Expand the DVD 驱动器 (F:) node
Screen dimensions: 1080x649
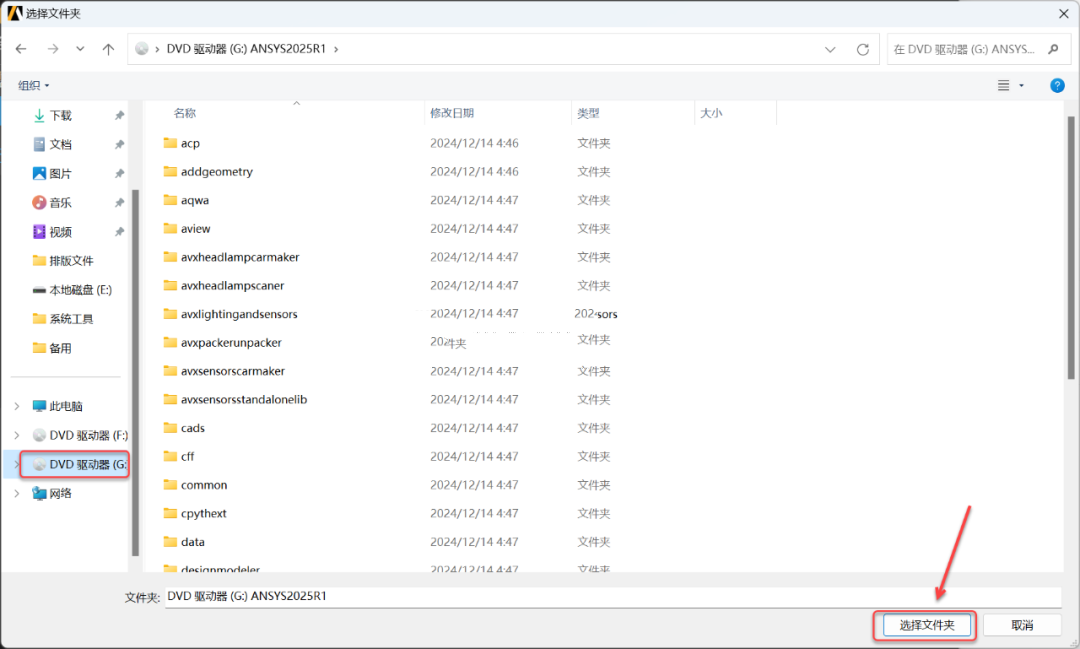17,435
